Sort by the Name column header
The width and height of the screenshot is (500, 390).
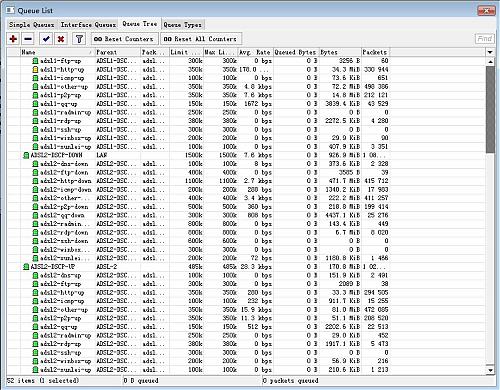pos(57,52)
